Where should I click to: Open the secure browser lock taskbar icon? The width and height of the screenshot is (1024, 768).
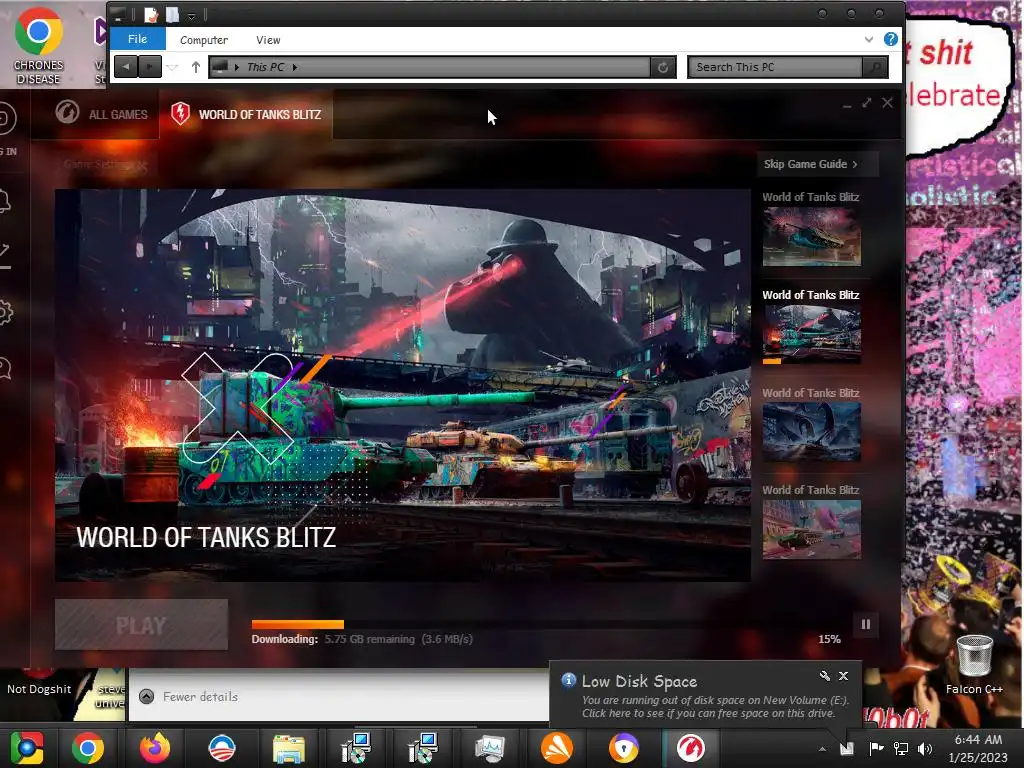click(624, 748)
